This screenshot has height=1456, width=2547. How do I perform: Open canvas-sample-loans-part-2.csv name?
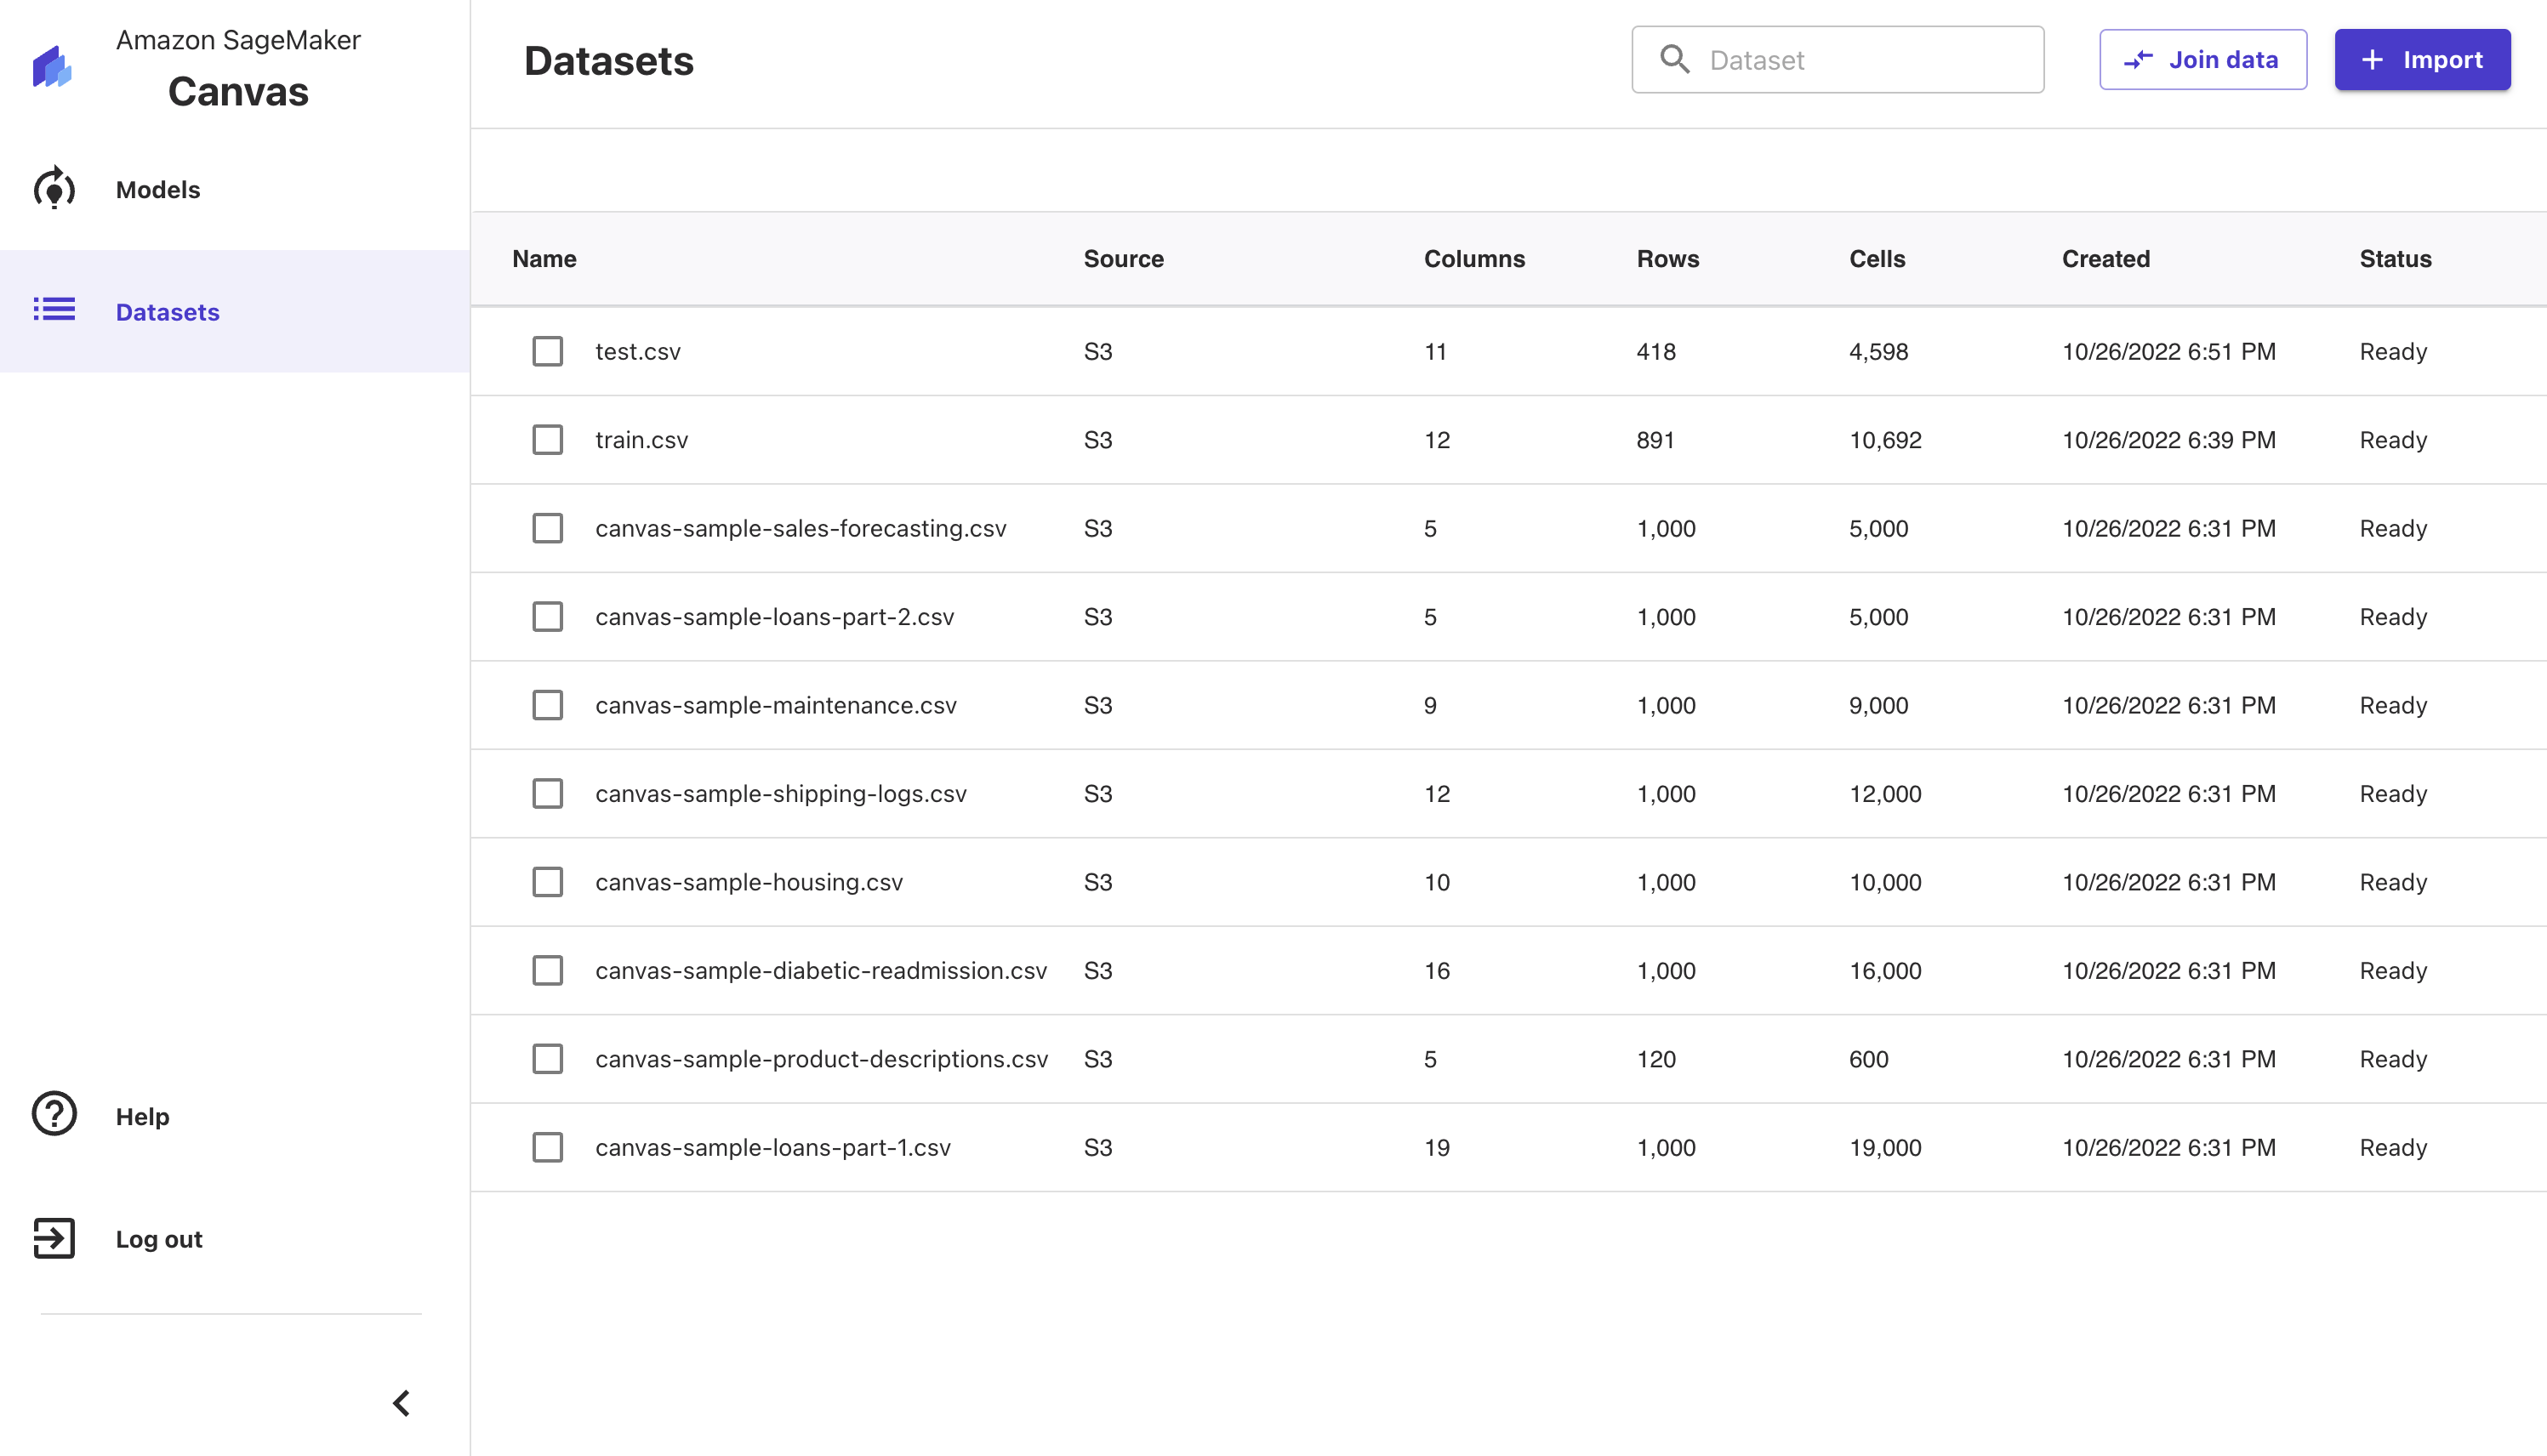[774, 617]
